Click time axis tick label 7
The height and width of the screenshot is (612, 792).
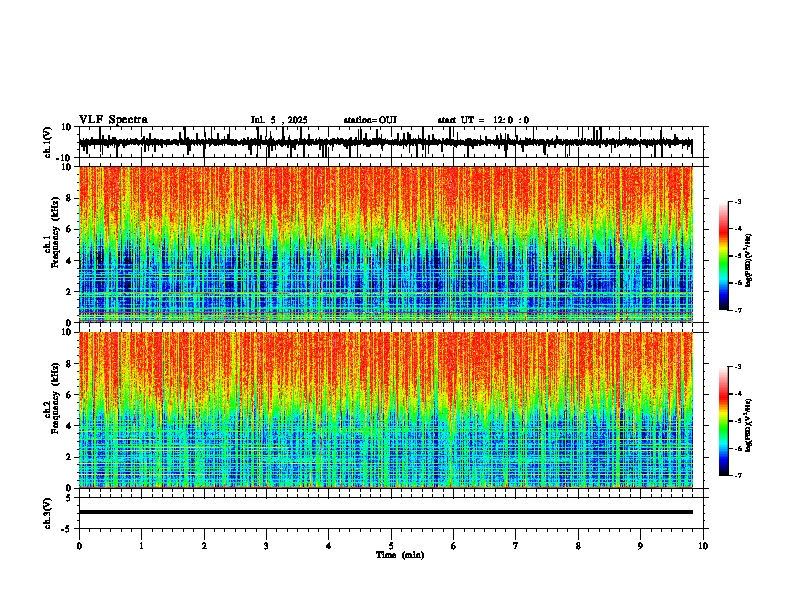(516, 546)
